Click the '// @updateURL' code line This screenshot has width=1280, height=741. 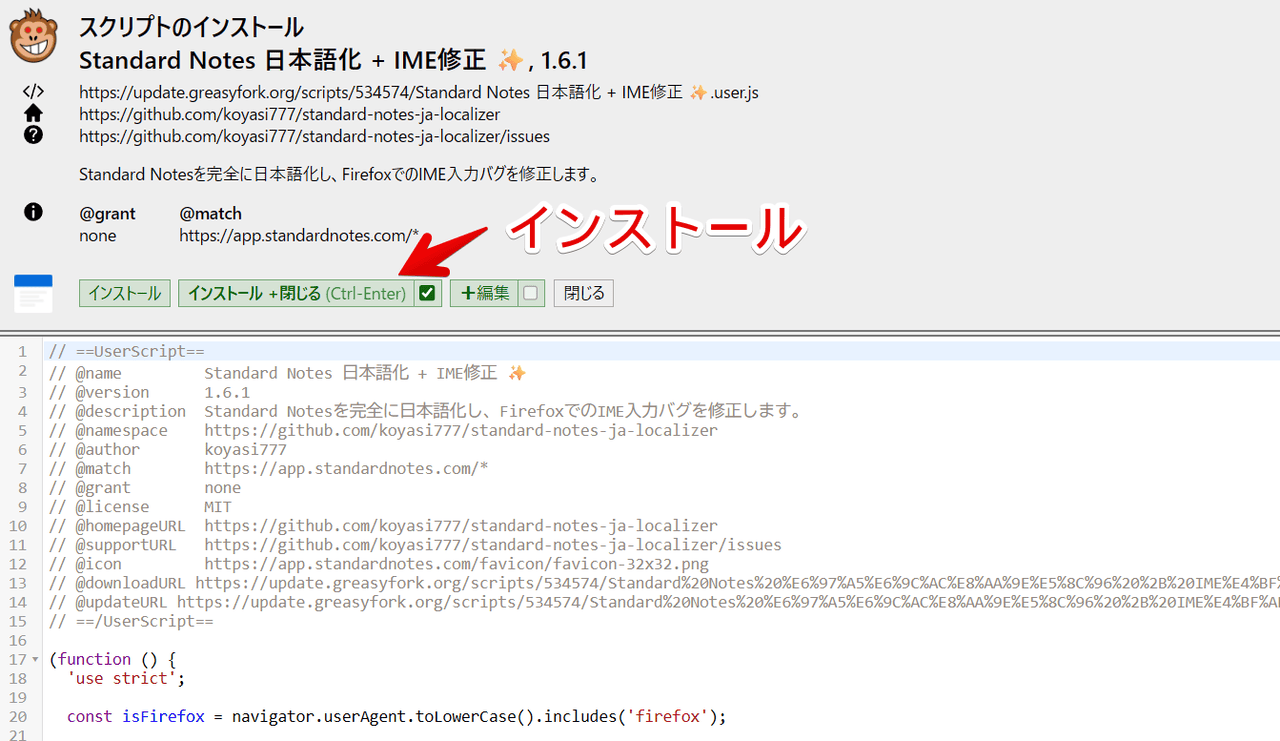tap(664, 601)
